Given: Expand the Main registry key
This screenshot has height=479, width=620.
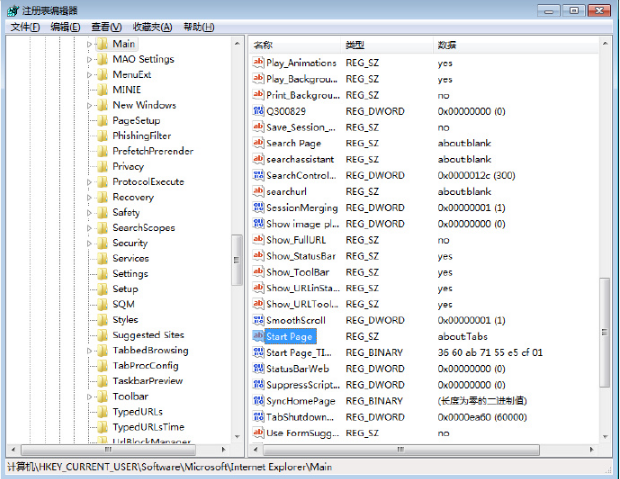Looking at the screenshot, I should click(x=89, y=44).
